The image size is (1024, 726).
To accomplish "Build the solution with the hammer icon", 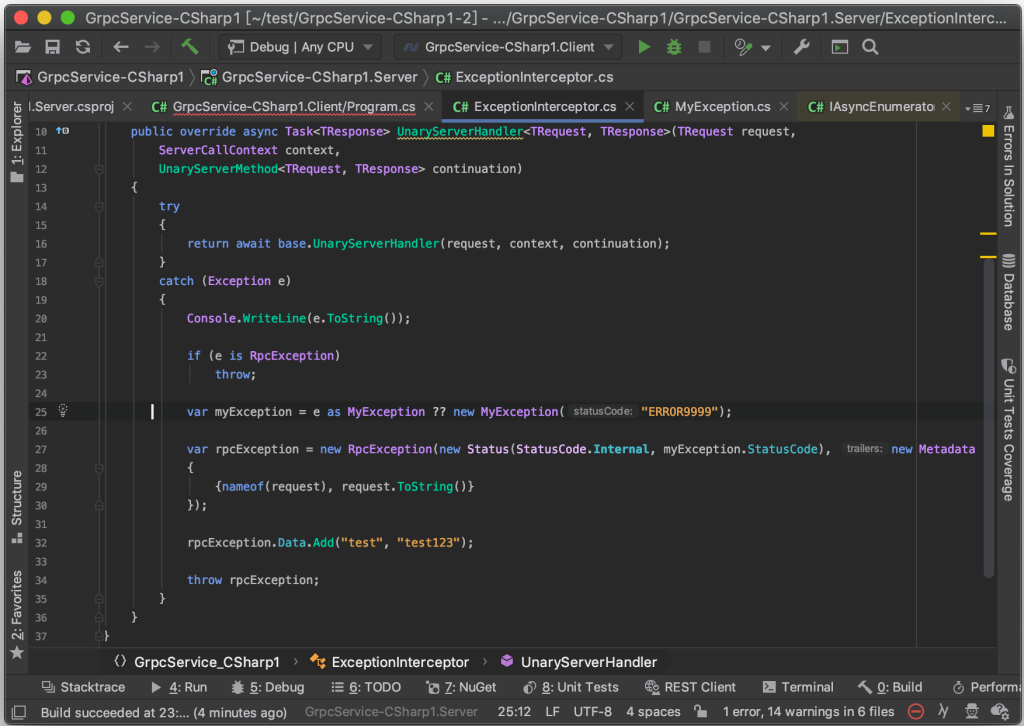I will [189, 47].
